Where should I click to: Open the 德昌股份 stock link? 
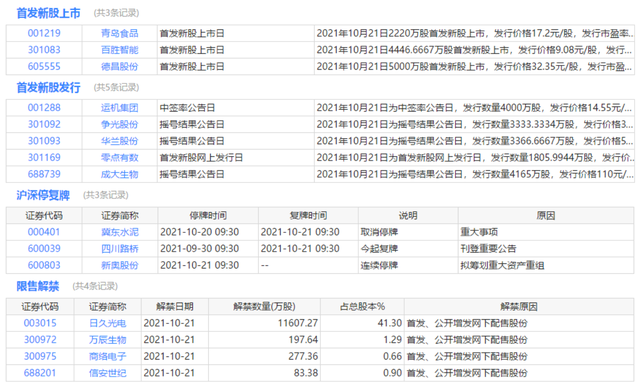coord(120,67)
